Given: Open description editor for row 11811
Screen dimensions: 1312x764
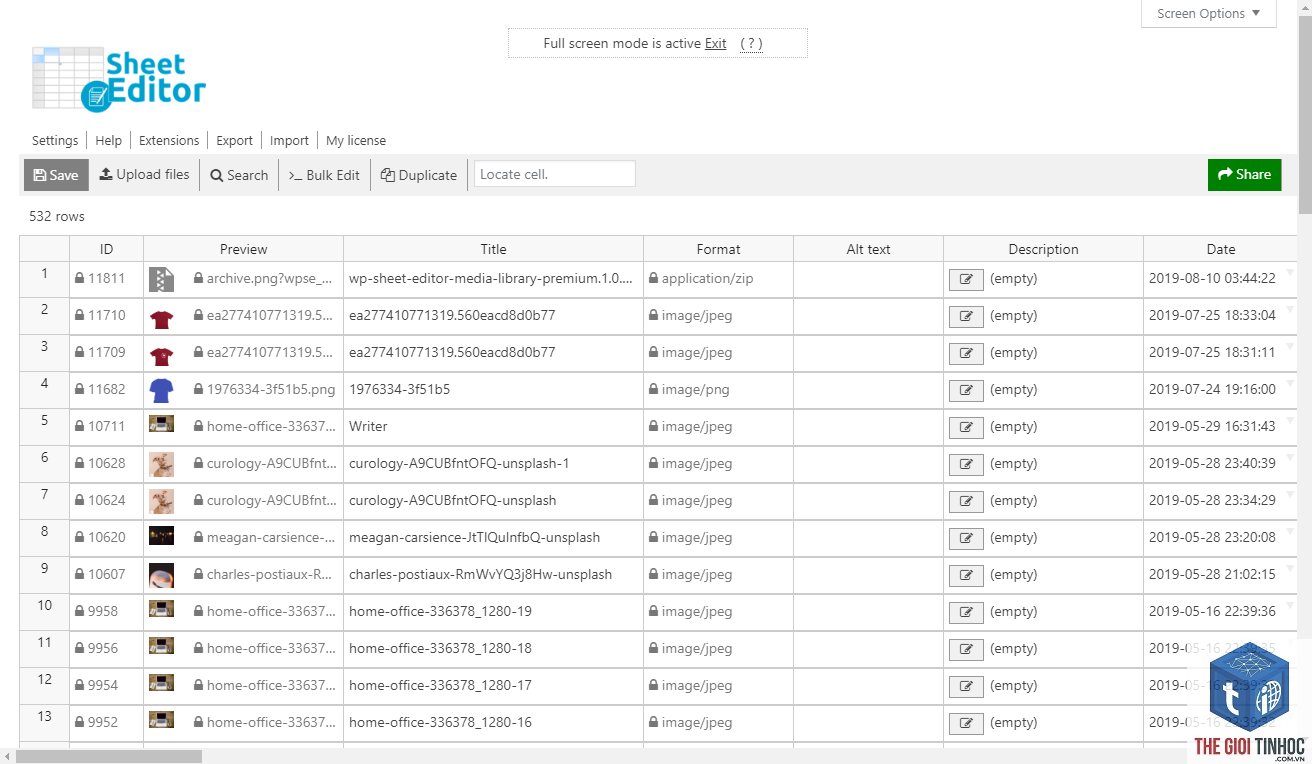Looking at the screenshot, I should 966,280.
